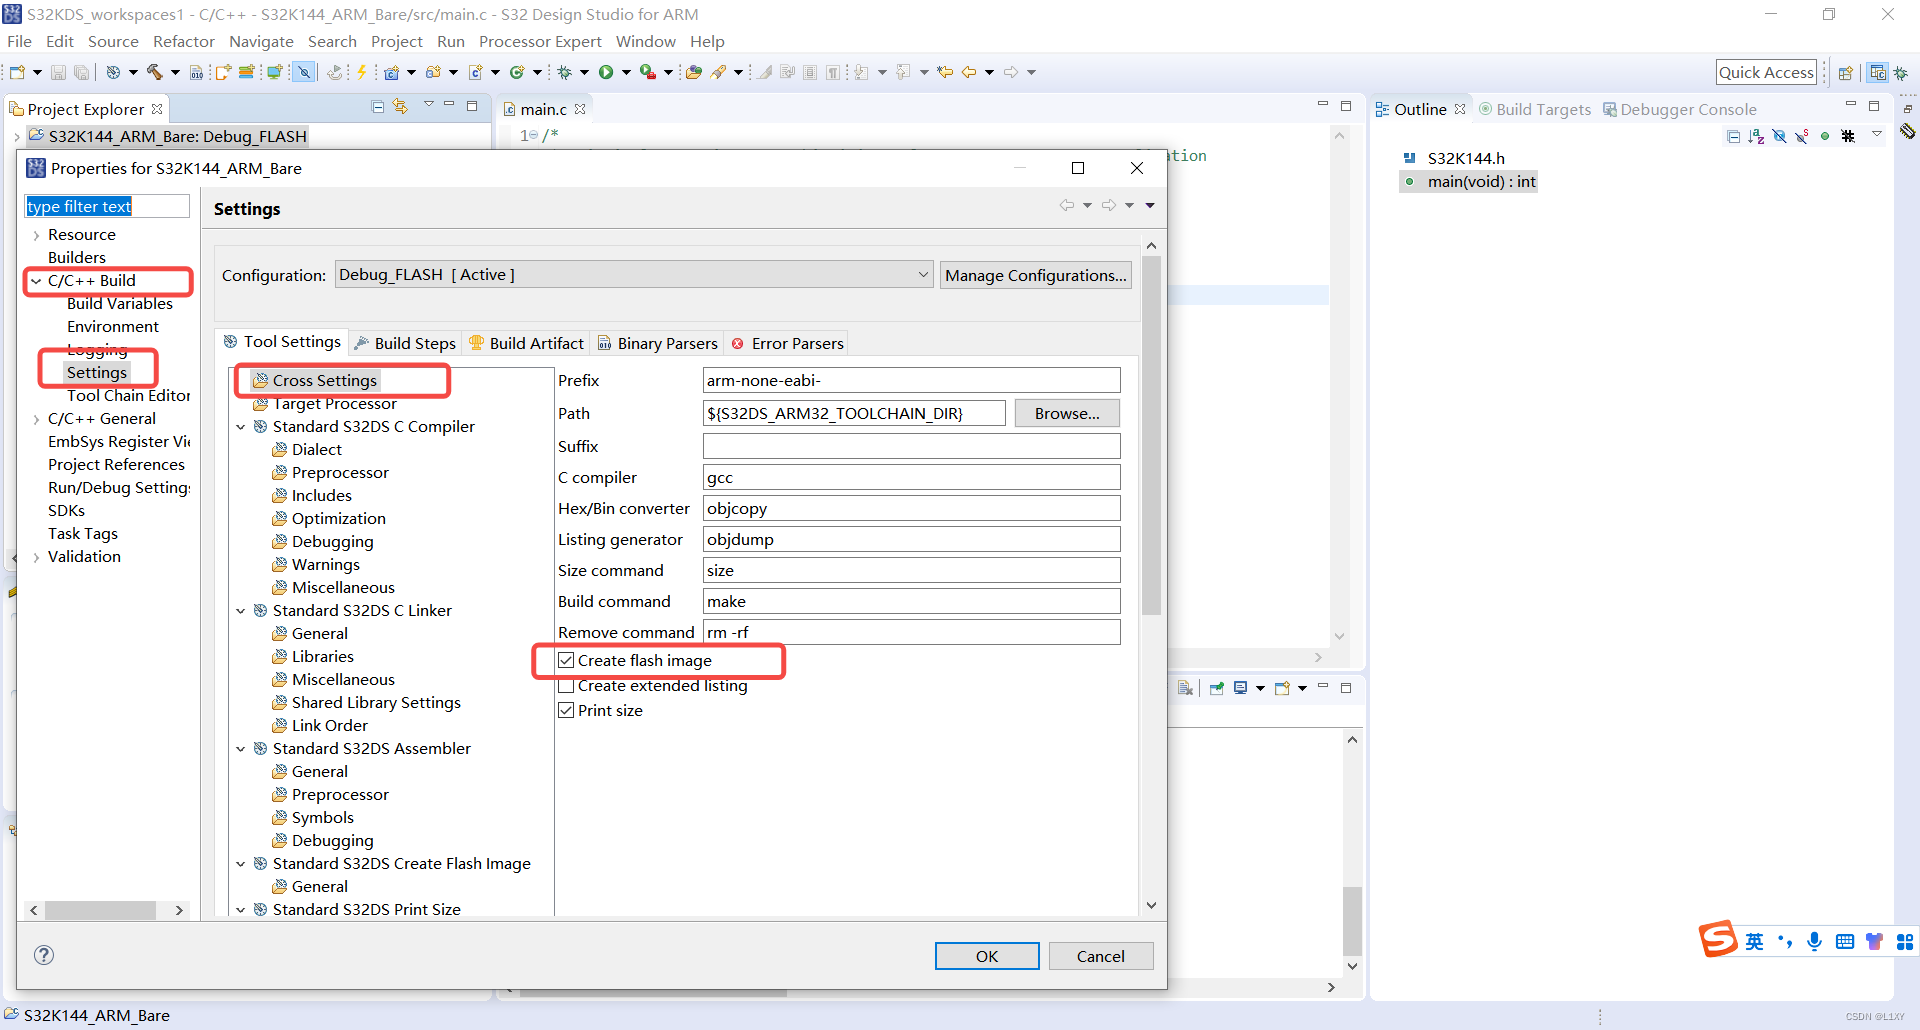Toggle the English/Chinese IME mode button
This screenshot has width=1920, height=1030.
tap(1755, 941)
